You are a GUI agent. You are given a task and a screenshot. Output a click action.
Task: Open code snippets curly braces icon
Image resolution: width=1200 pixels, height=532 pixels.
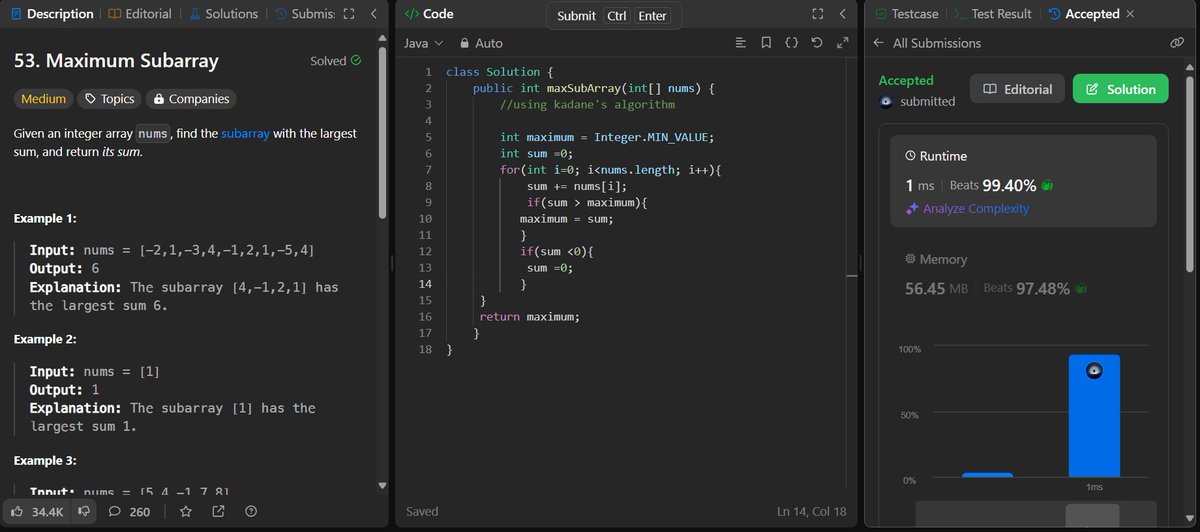791,43
